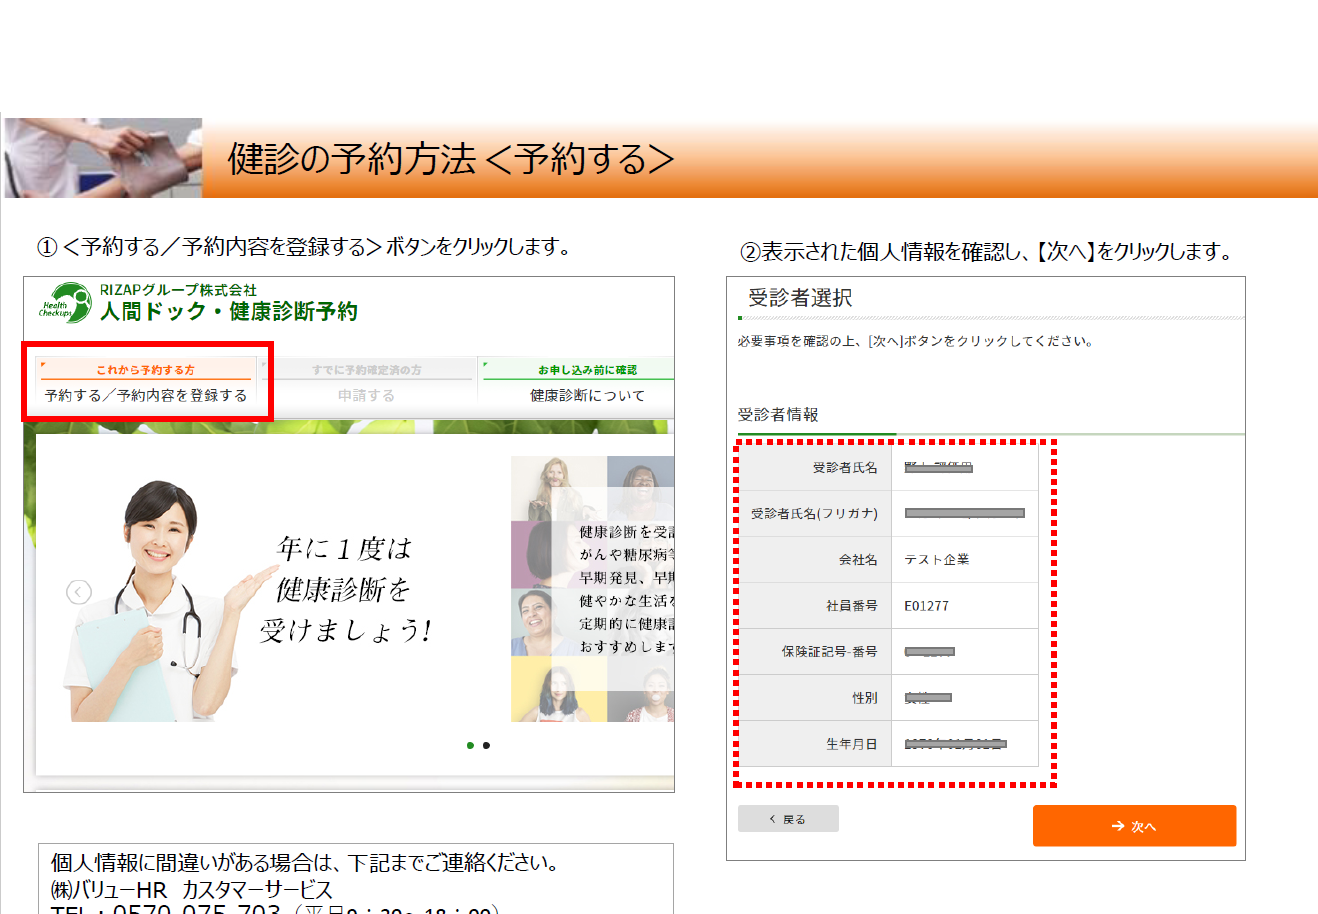Click the Health Checkups green logo
This screenshot has height=914, width=1318.
tap(64, 303)
